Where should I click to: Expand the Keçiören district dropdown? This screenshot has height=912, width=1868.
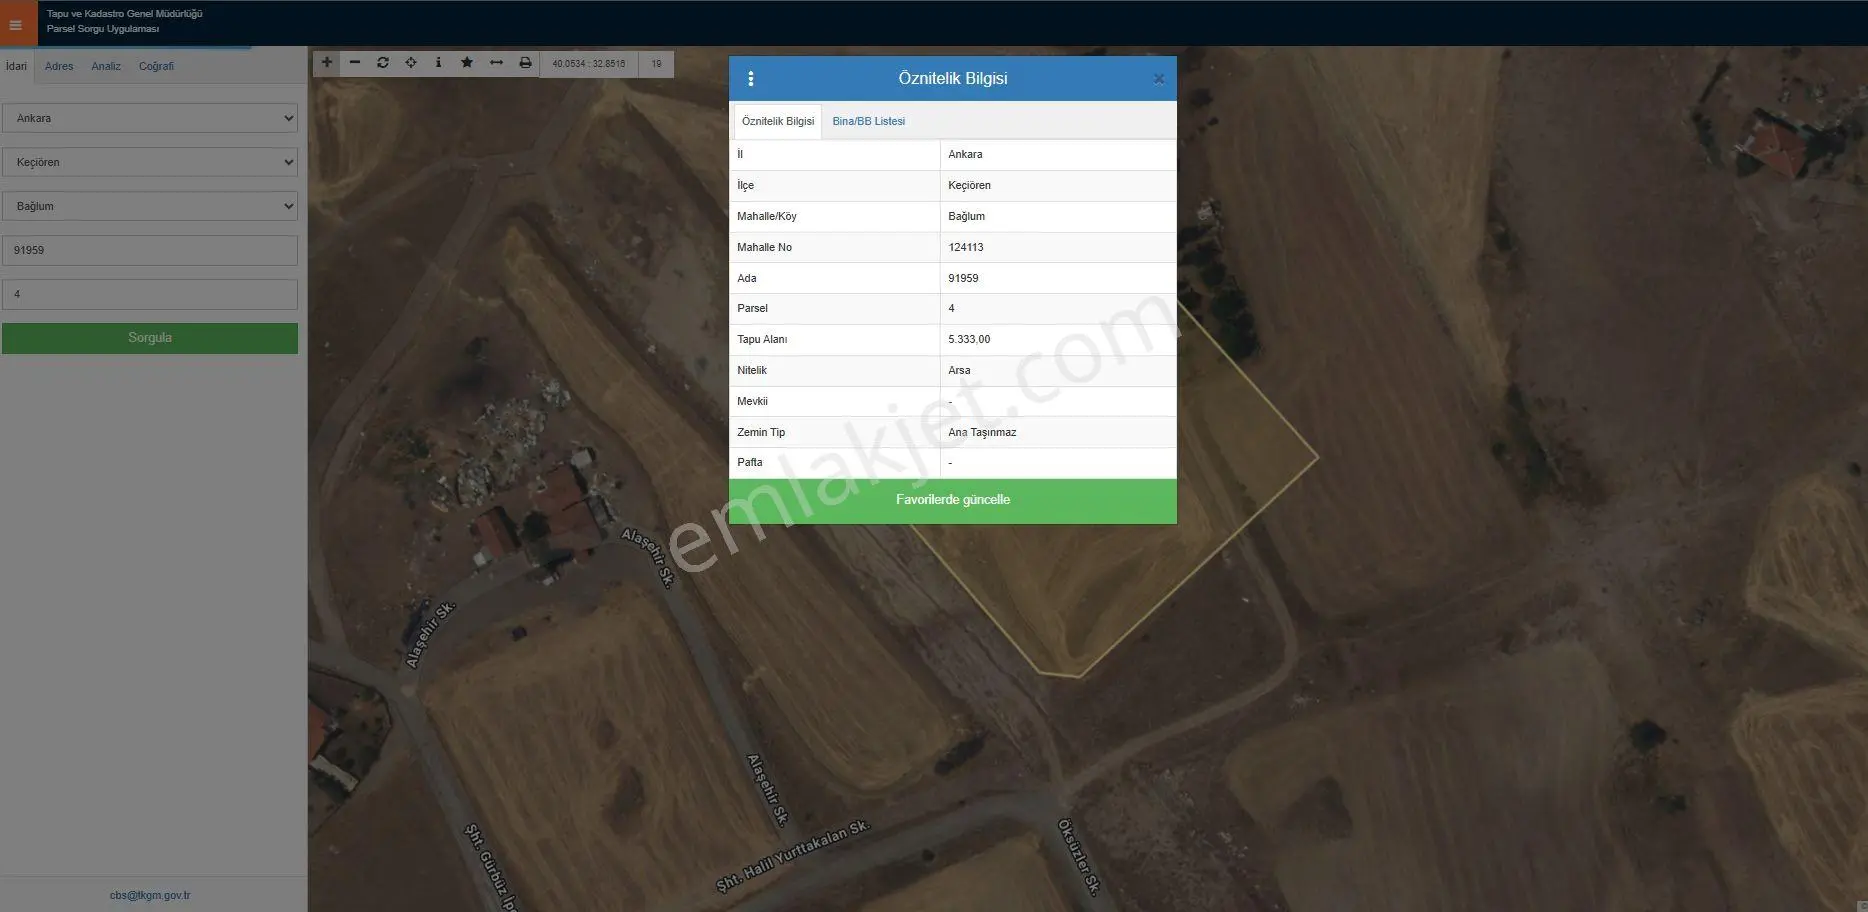(150, 162)
